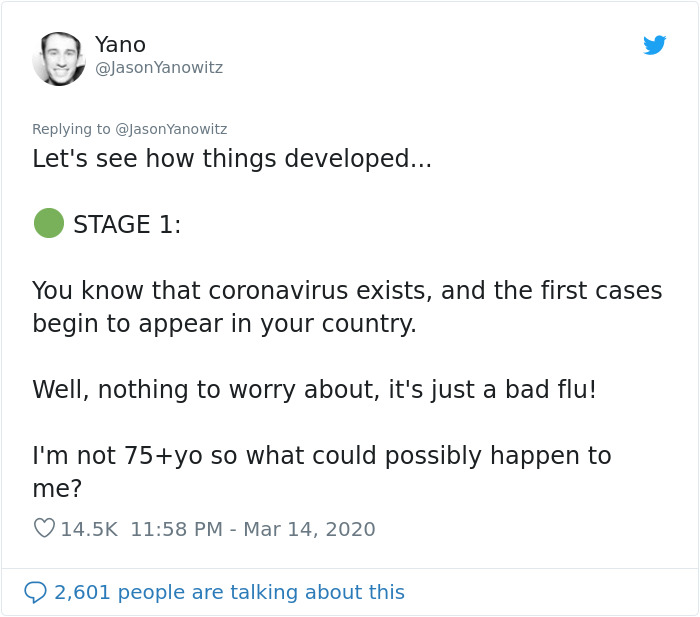Open "2,601 people are talking about this"
Viewport: 700px width, 617px height.
tap(229, 592)
